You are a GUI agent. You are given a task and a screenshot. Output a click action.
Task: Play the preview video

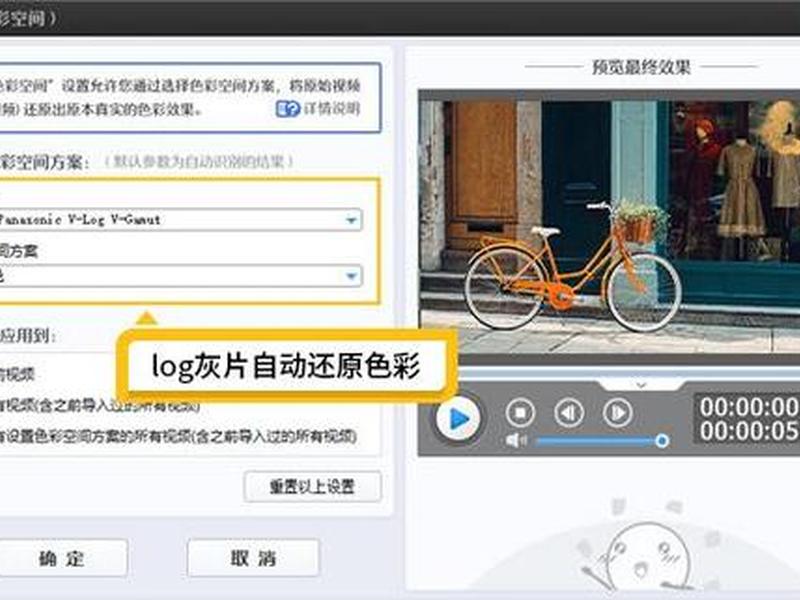tap(458, 418)
